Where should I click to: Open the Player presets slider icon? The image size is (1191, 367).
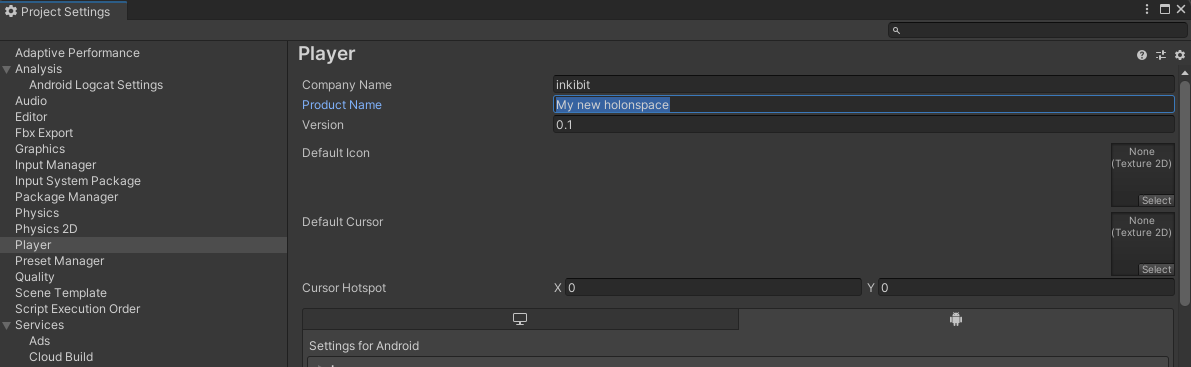coord(1160,55)
